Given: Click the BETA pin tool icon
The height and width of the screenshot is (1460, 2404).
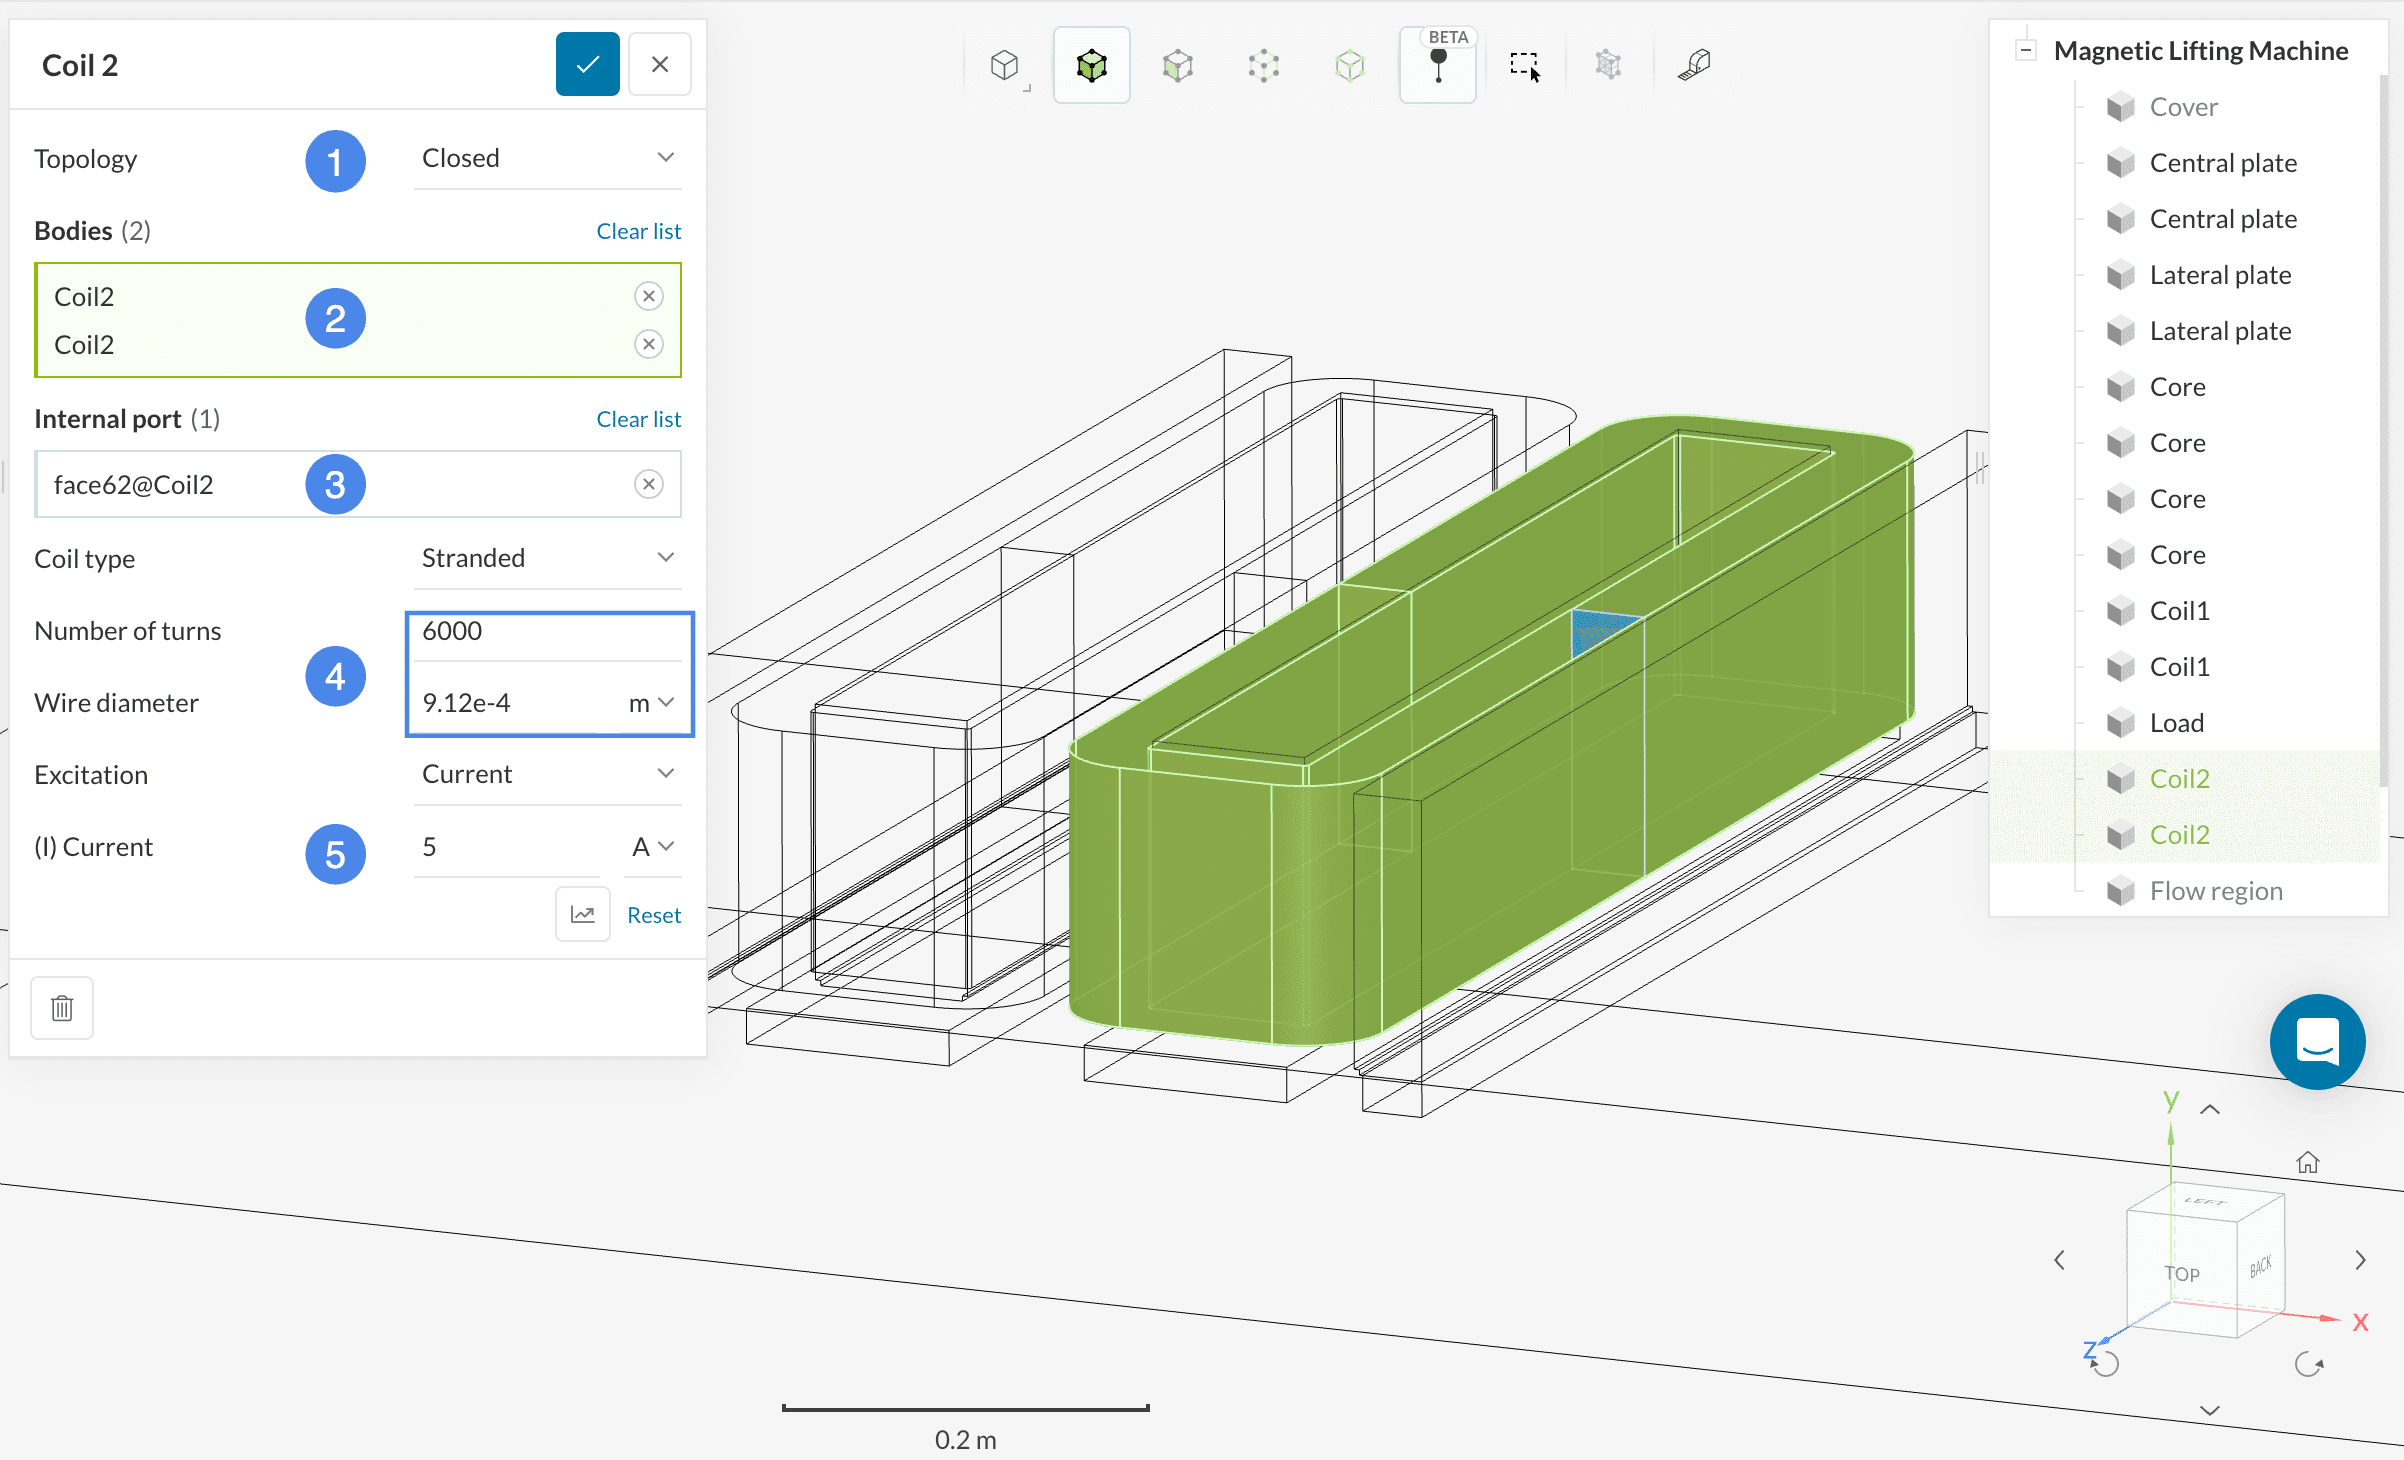Looking at the screenshot, I should [1438, 66].
